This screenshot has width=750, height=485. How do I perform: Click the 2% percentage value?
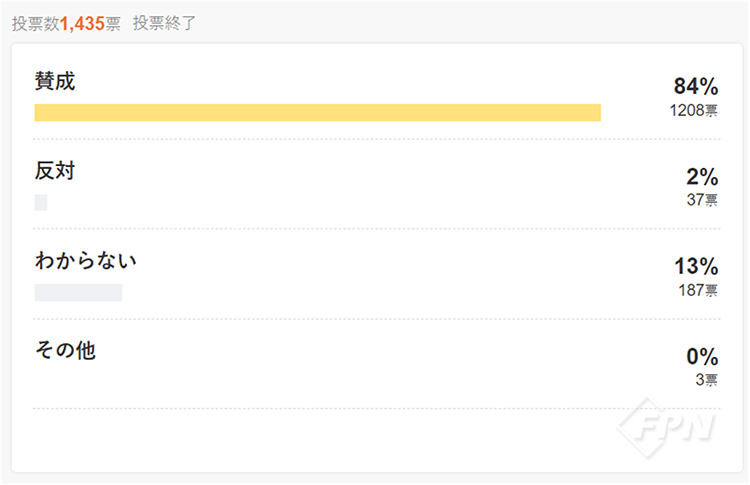click(702, 177)
